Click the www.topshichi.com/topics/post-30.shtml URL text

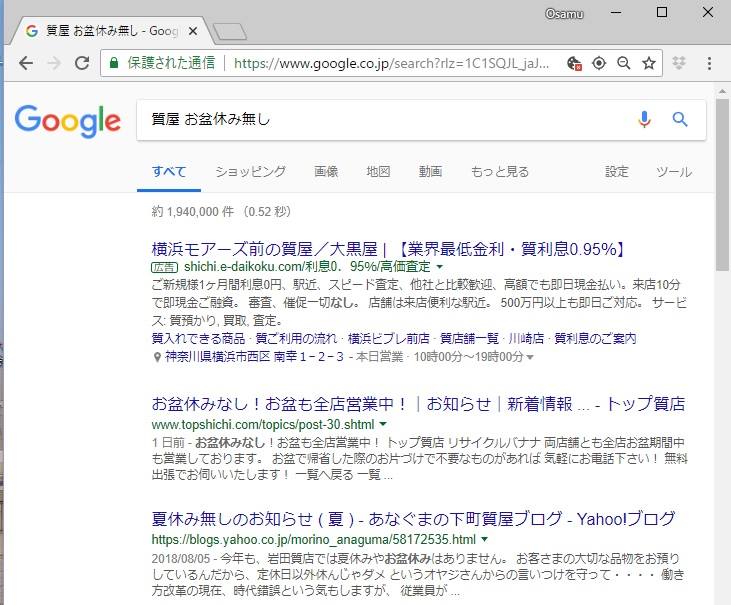(263, 425)
